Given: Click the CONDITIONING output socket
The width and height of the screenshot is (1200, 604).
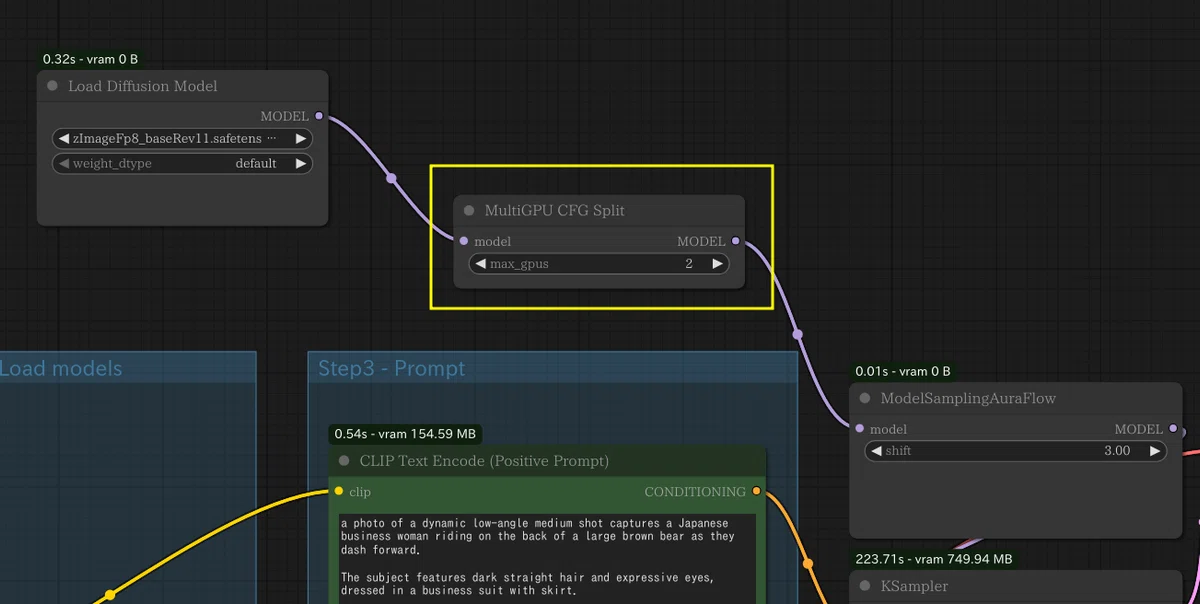Looking at the screenshot, I should [756, 491].
